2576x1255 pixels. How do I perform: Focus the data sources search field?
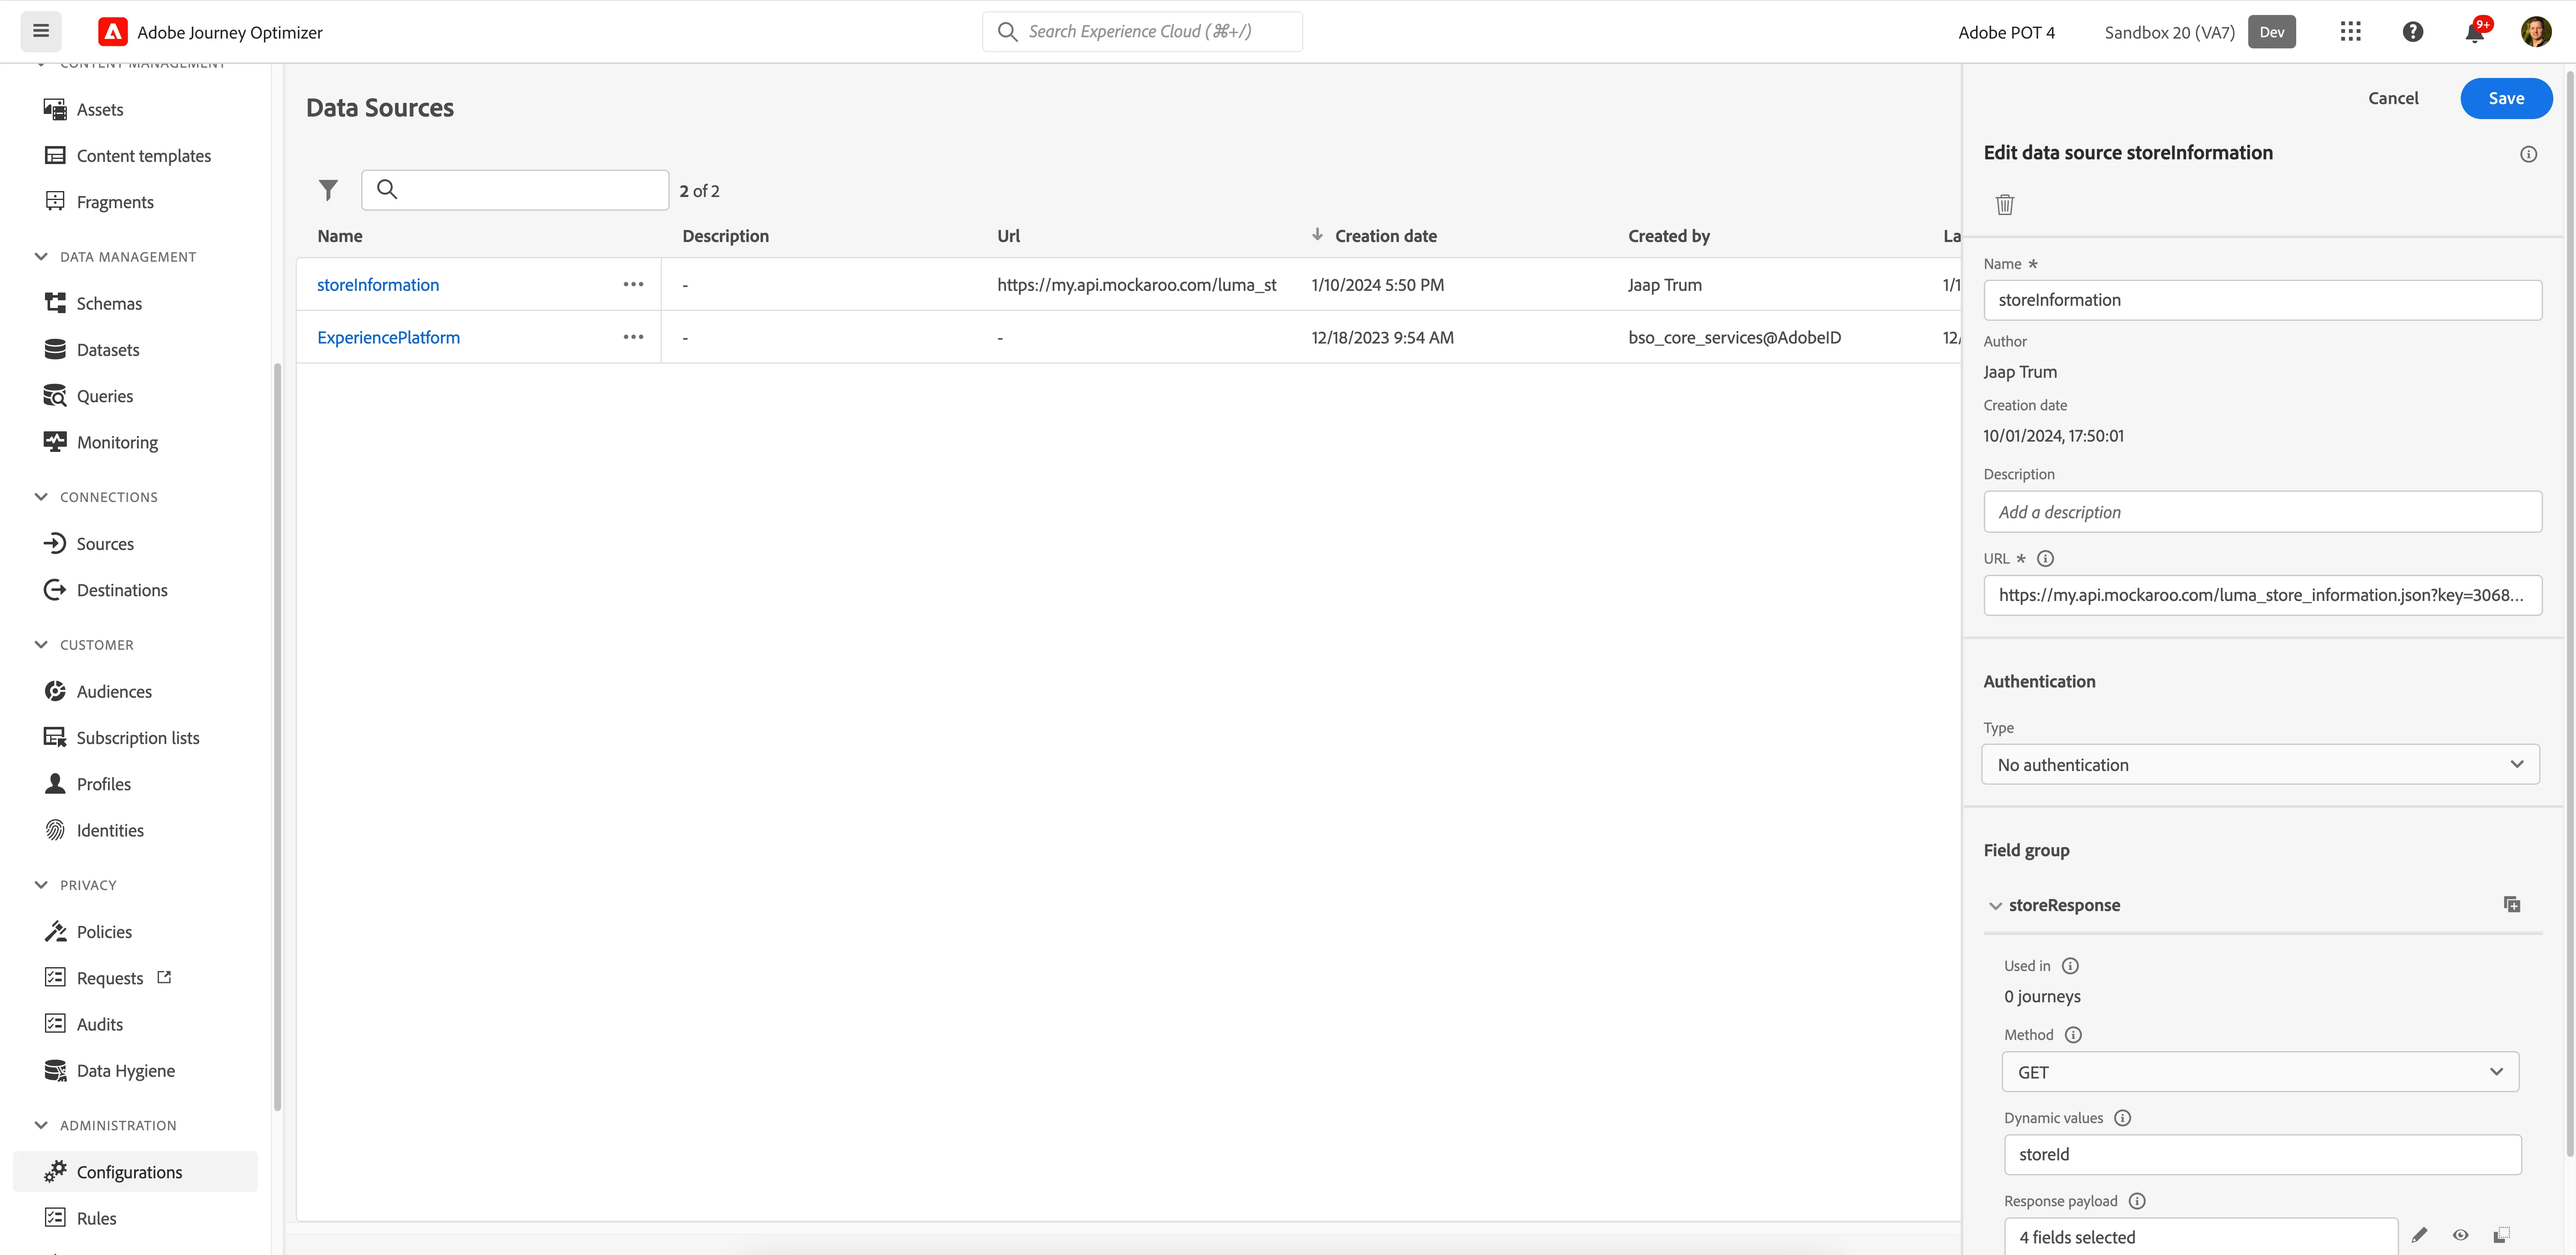515,190
